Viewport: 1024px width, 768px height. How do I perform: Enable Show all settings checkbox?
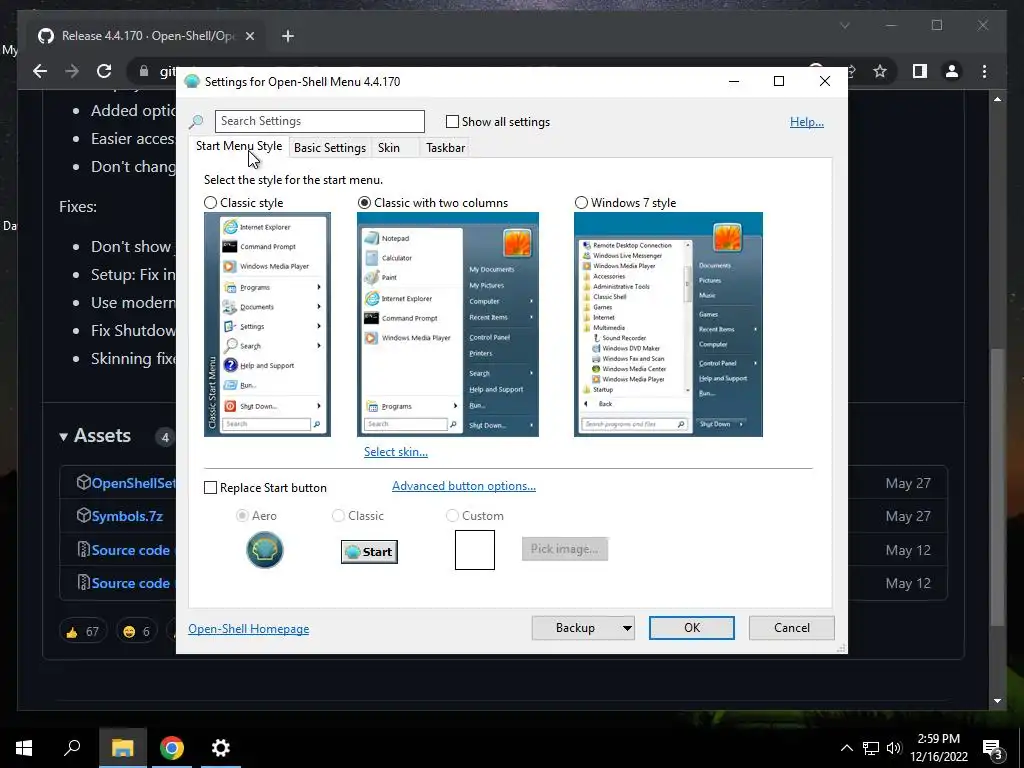pos(452,121)
